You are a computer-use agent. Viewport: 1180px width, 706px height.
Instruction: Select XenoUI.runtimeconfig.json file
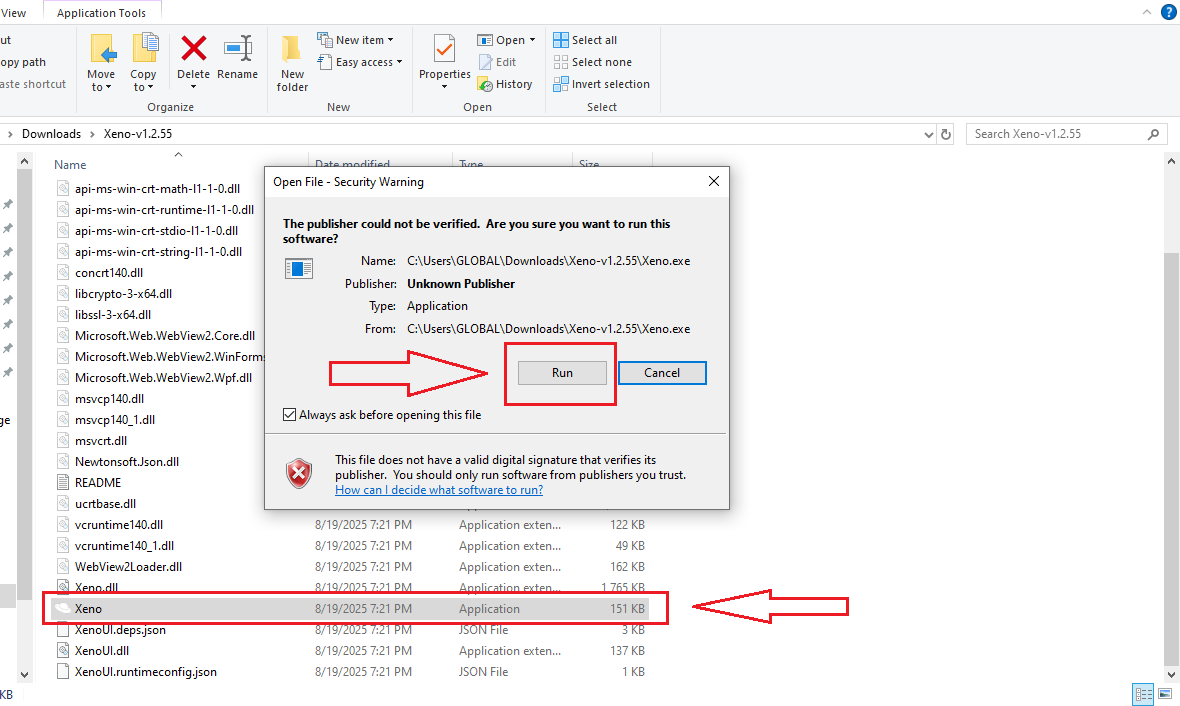click(x=145, y=672)
